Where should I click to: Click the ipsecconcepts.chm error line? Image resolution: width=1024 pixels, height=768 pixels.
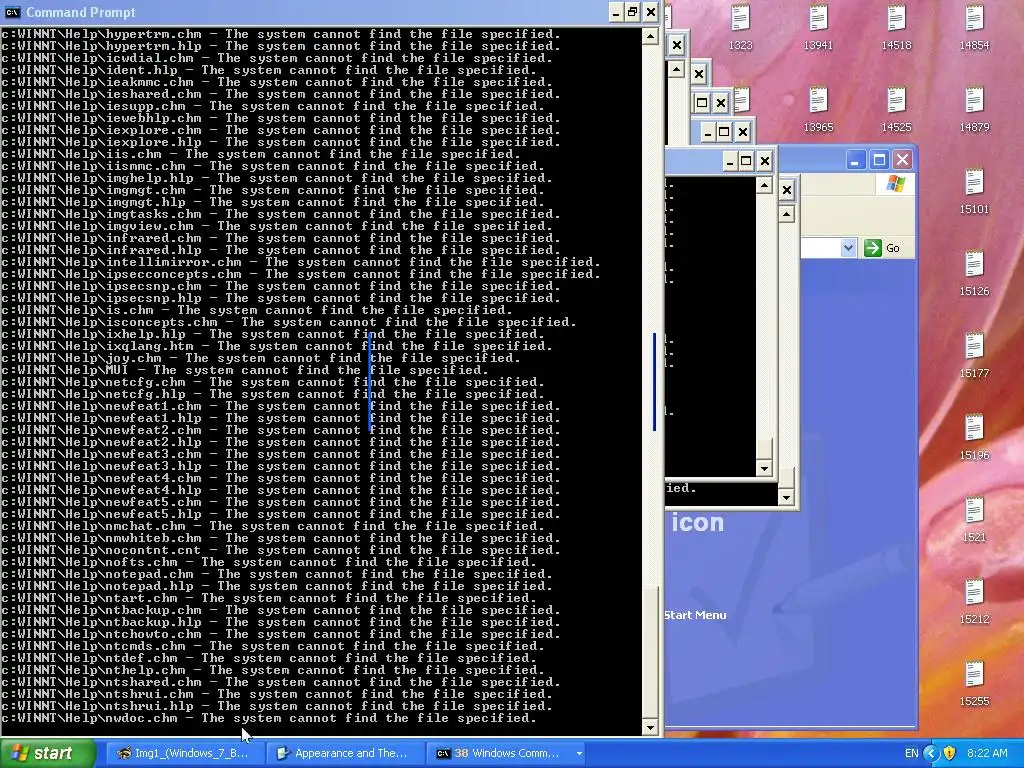(301, 274)
